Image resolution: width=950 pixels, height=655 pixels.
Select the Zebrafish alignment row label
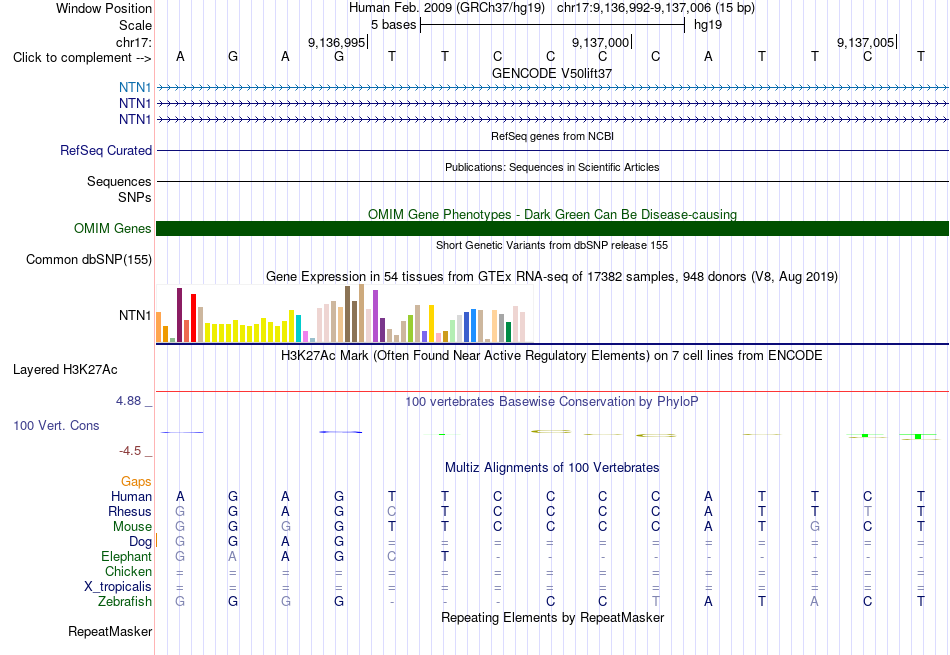[x=125, y=601]
